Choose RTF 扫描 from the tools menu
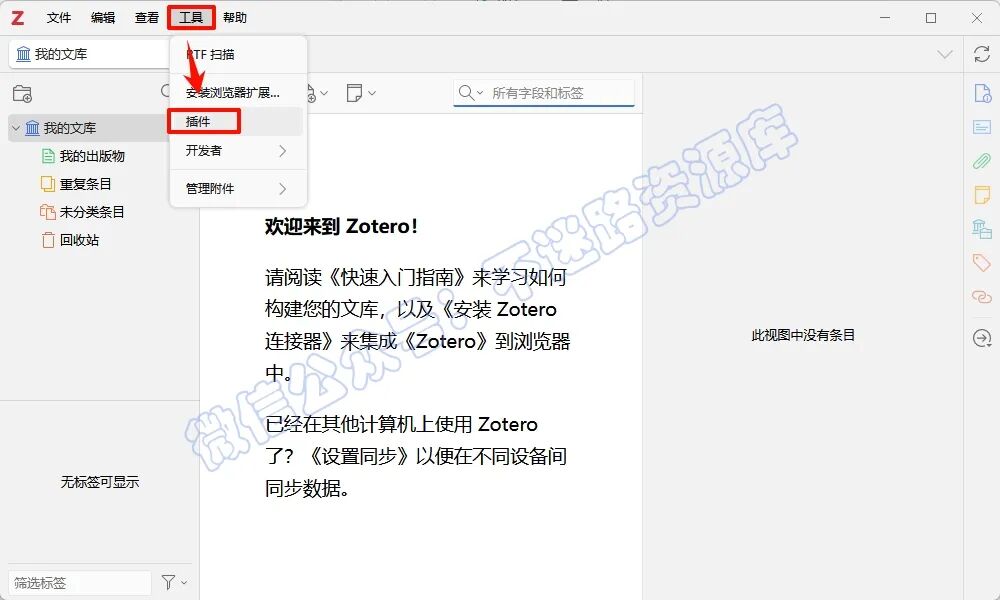The image size is (1000, 600). coord(238,55)
